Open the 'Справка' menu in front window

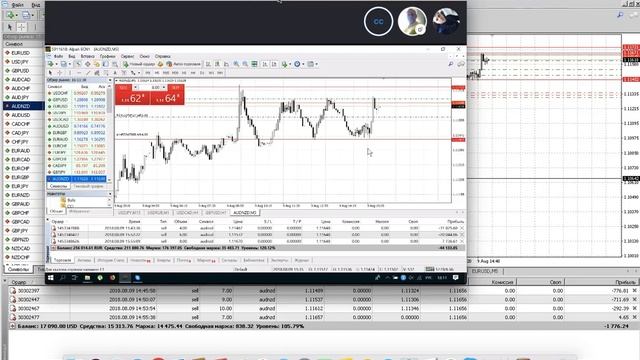pyautogui.click(x=162, y=56)
